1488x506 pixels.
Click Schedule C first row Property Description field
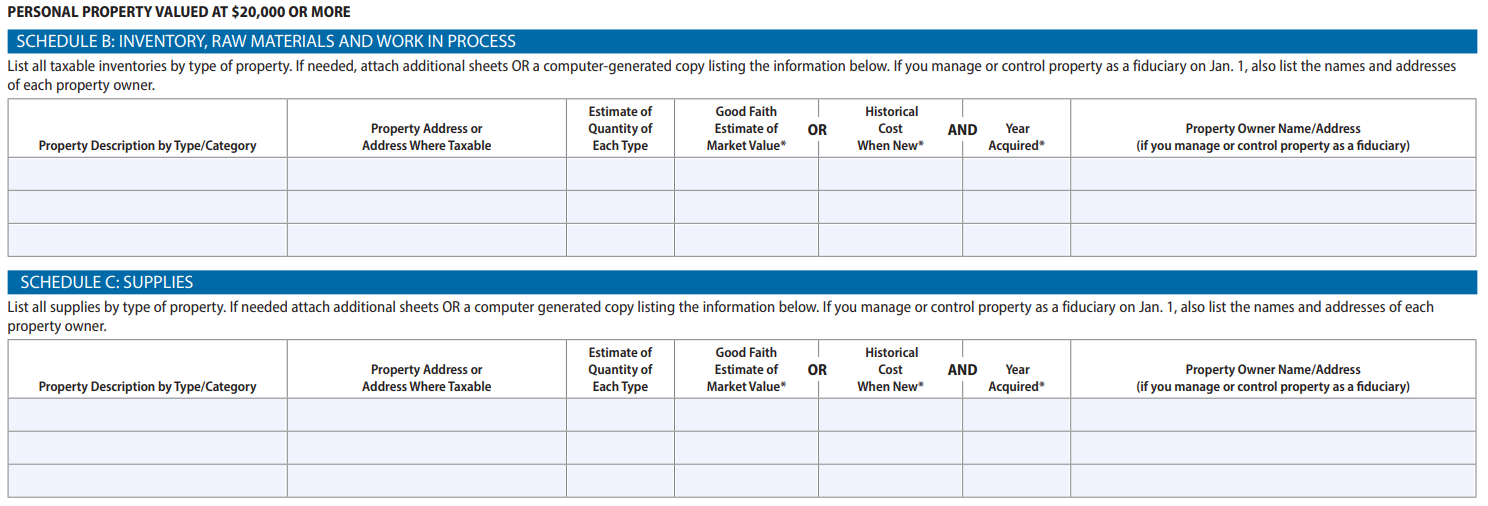click(147, 415)
